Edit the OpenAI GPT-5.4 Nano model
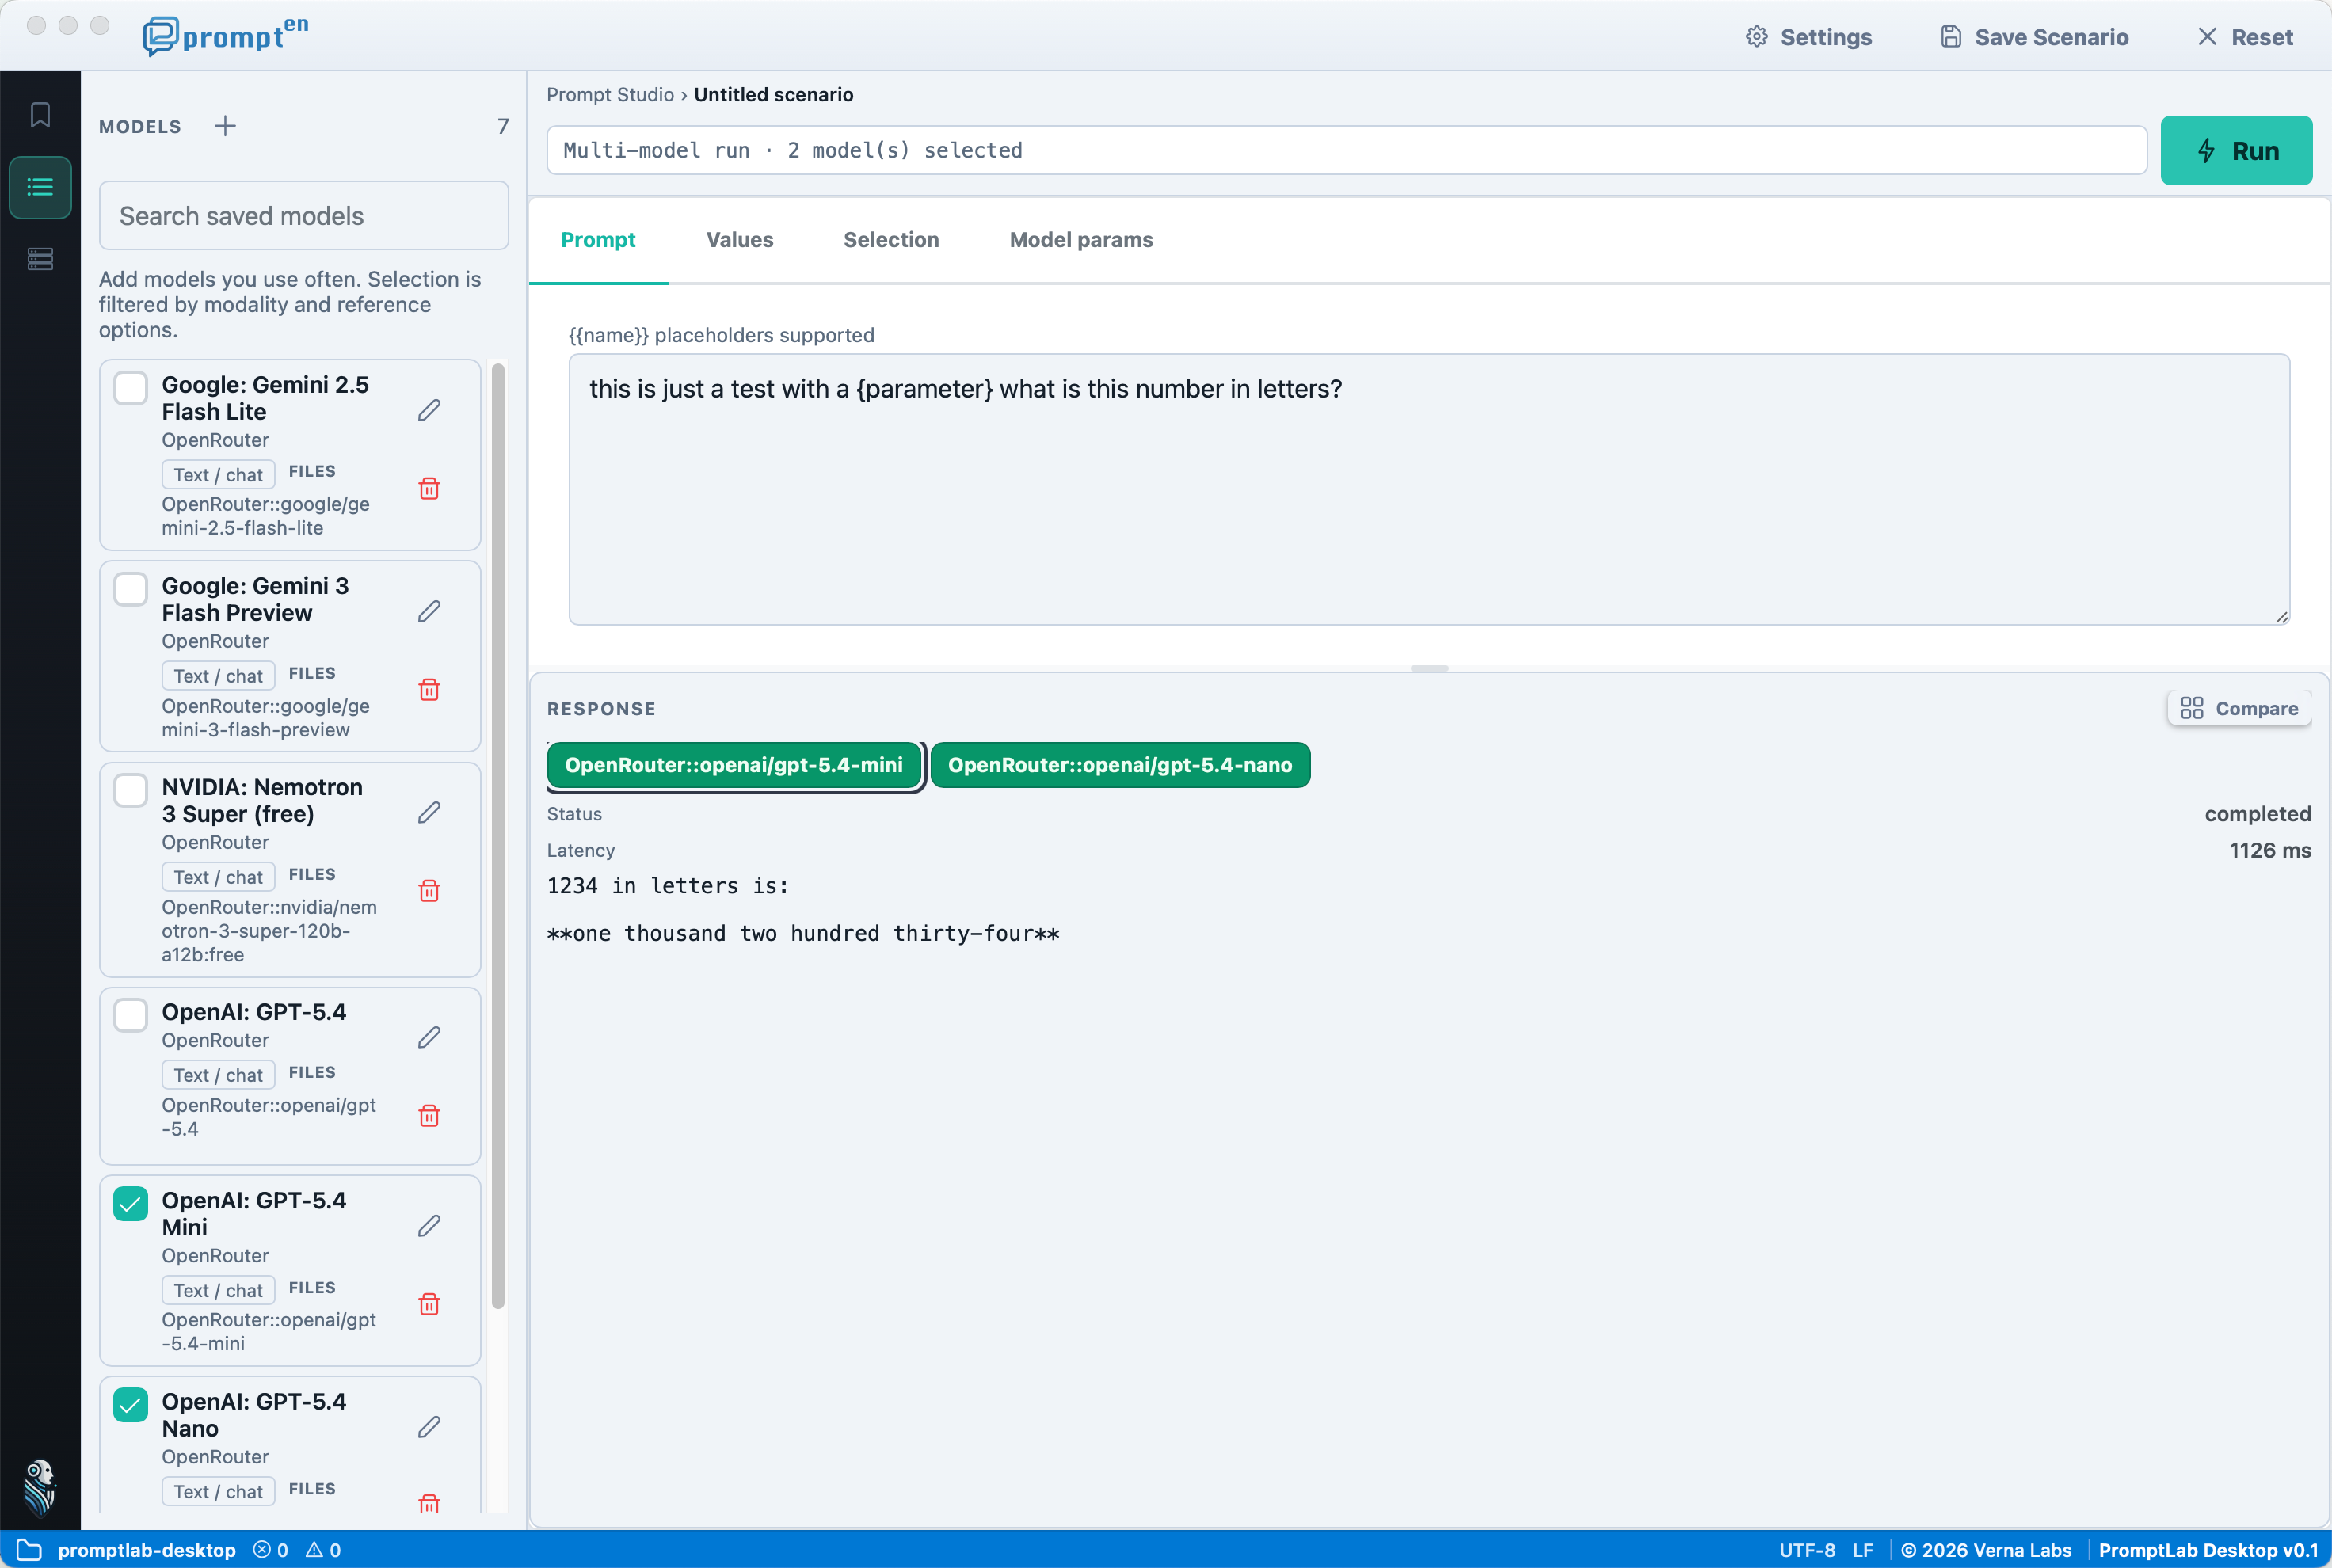Viewport: 2332px width, 1568px height. pos(429,1426)
